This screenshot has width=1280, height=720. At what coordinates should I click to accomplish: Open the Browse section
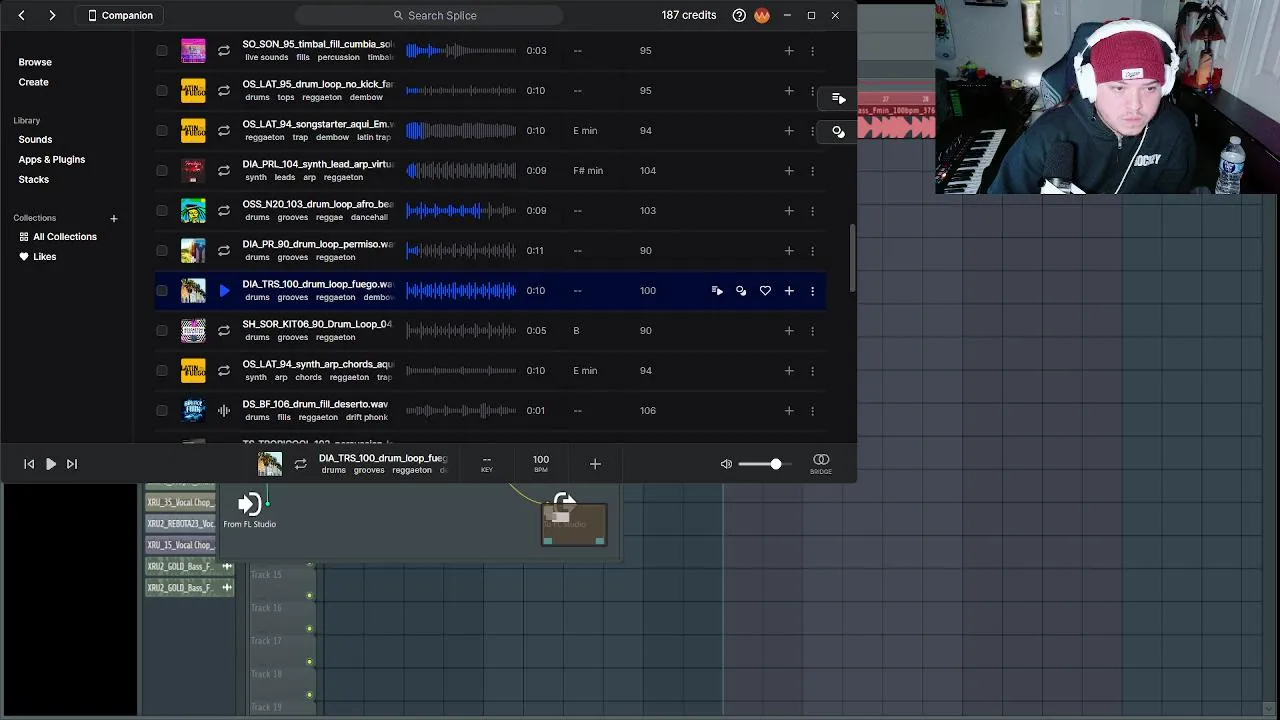pos(35,62)
